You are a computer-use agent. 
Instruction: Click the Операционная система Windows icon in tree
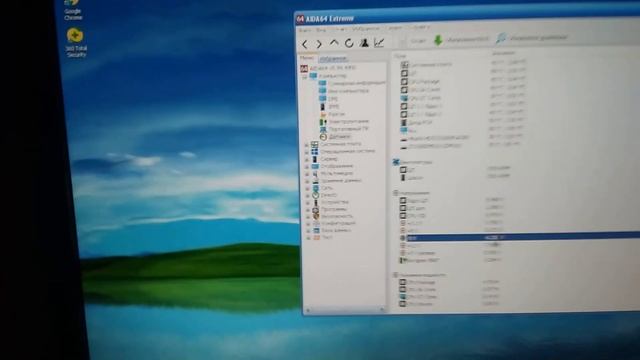[314, 151]
